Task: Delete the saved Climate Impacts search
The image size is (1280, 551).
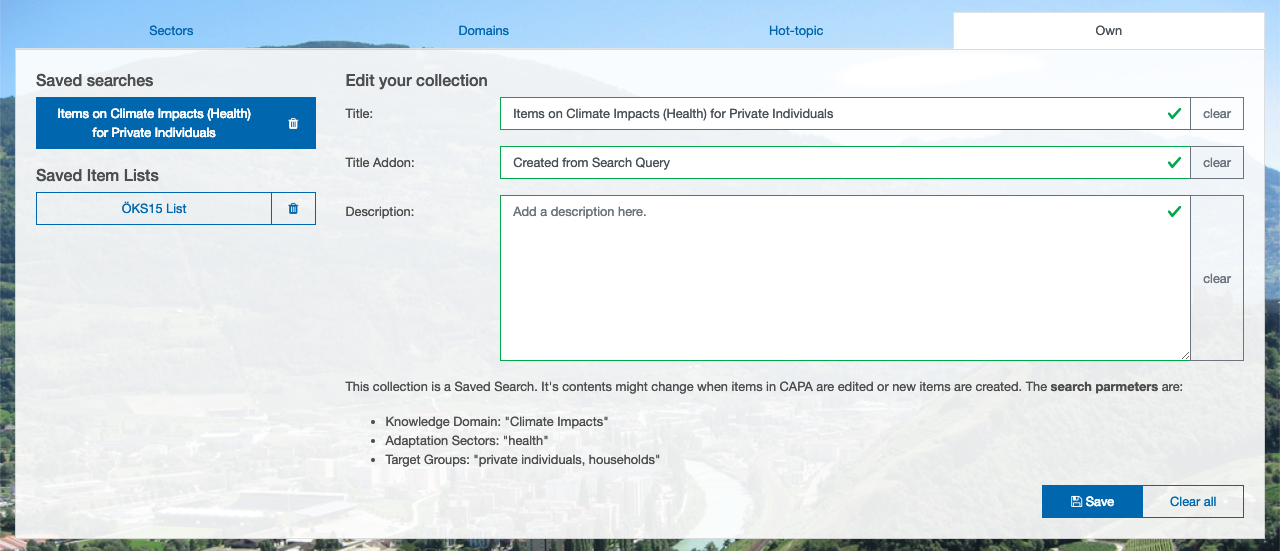Action: [293, 124]
